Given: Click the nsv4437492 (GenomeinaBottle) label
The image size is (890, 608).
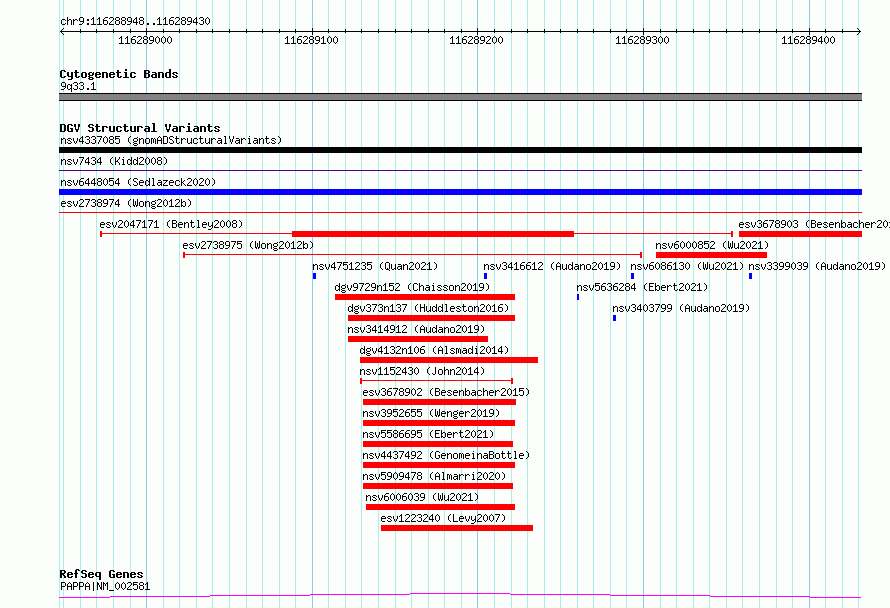Looking at the screenshot, I should tap(446, 455).
